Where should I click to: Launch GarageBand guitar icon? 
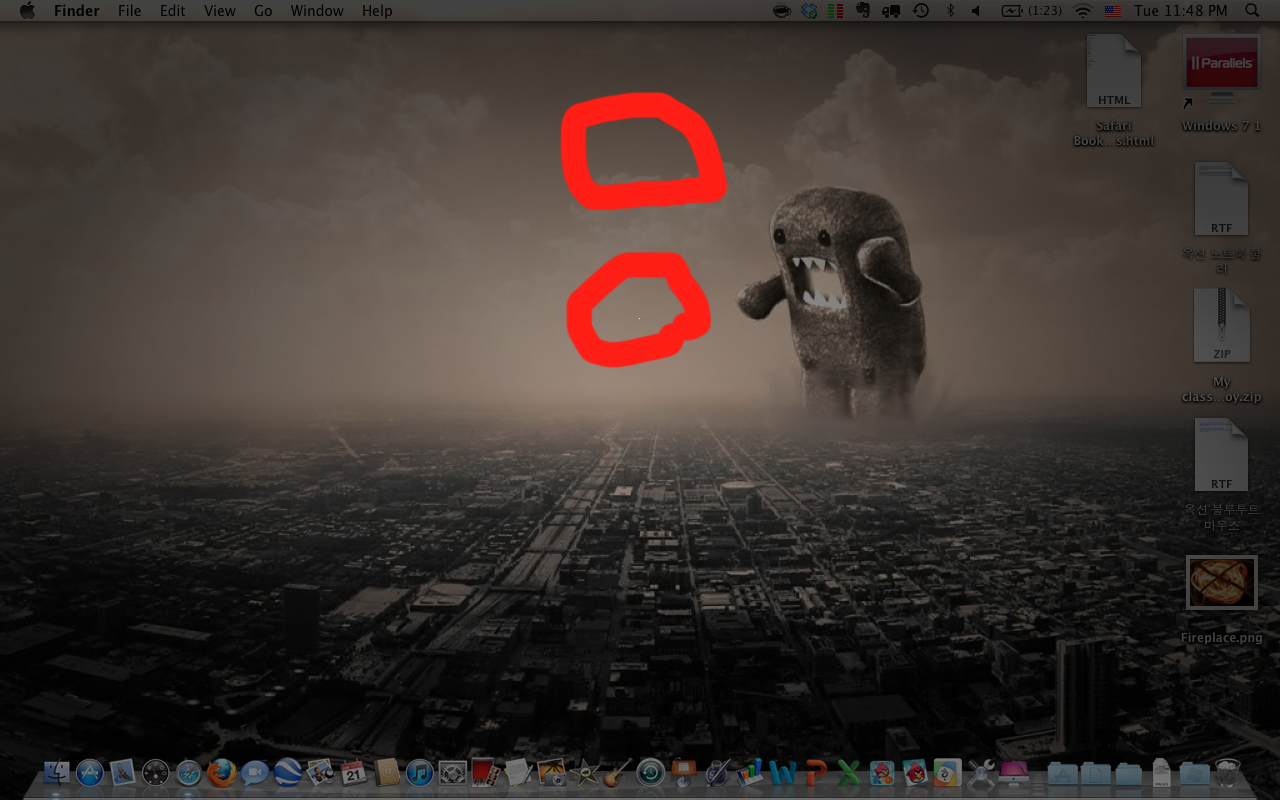click(618, 773)
